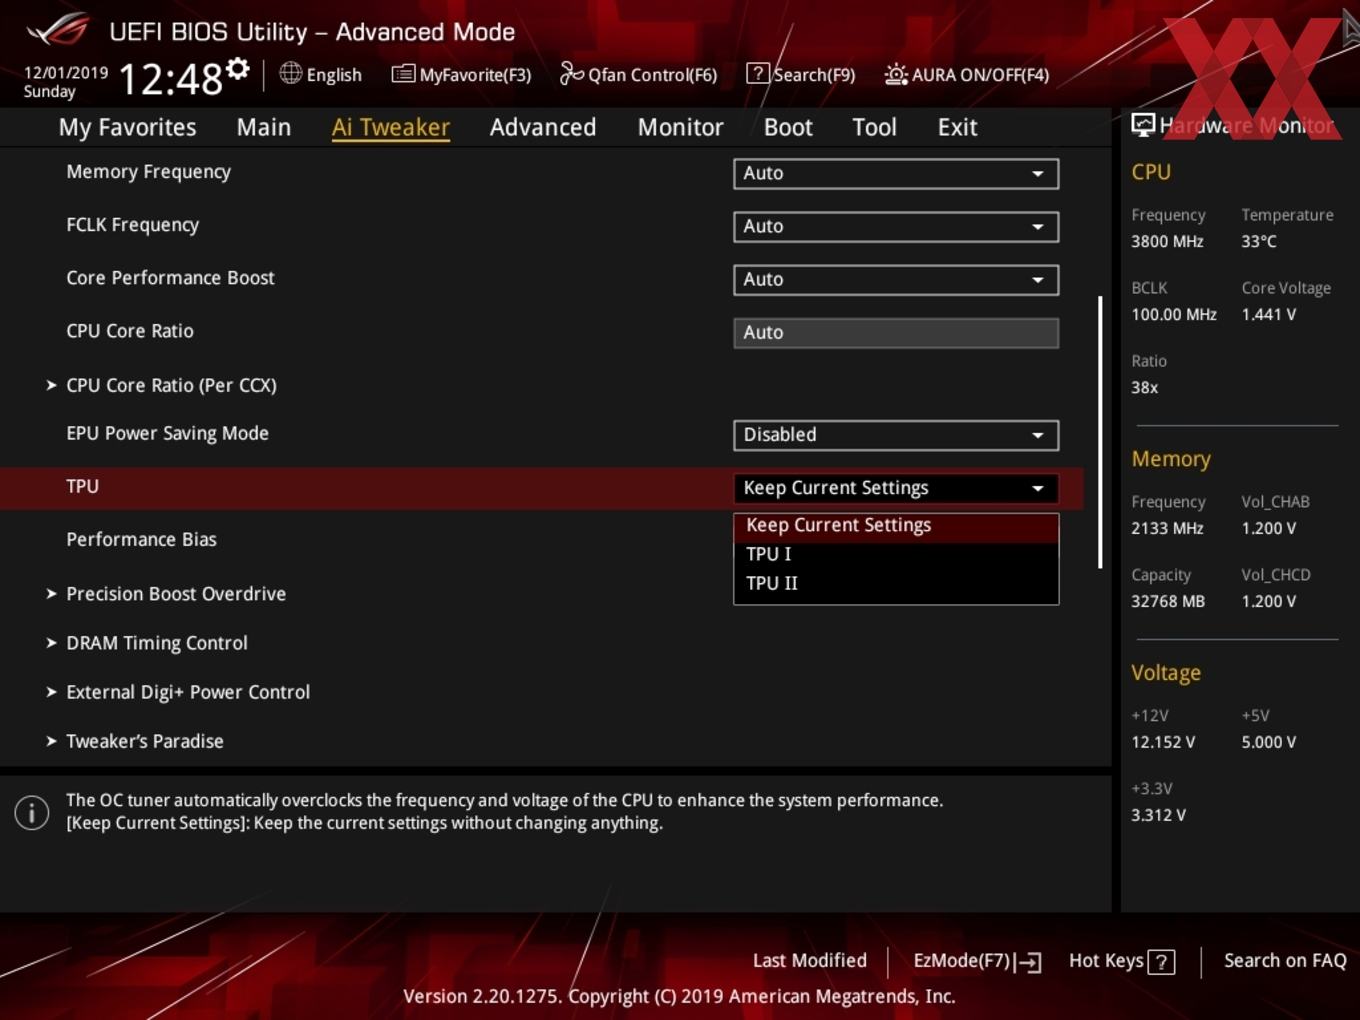The width and height of the screenshot is (1360, 1020).
Task: Click Last Modified
Action: 810,961
